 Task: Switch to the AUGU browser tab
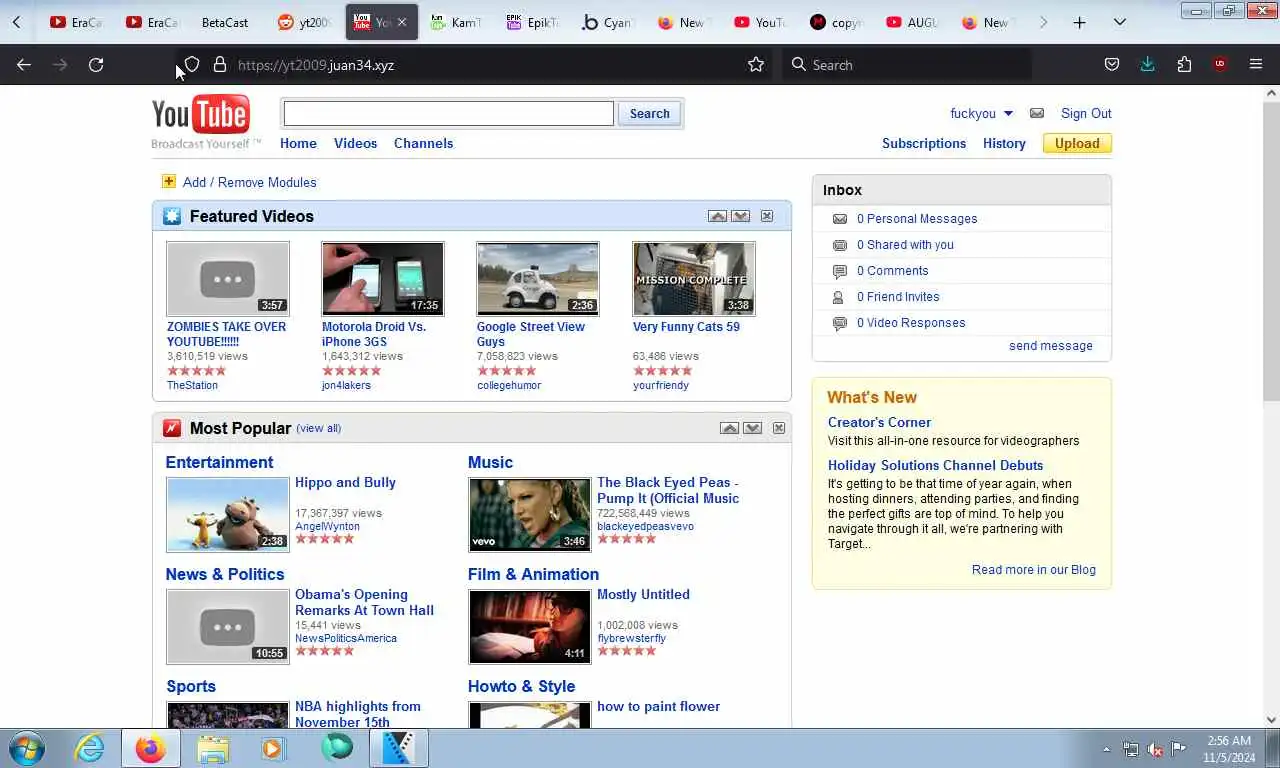[912, 22]
